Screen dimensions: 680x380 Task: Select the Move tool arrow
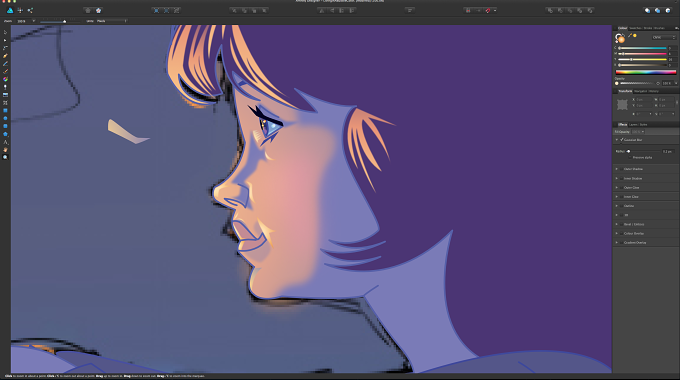(5, 33)
